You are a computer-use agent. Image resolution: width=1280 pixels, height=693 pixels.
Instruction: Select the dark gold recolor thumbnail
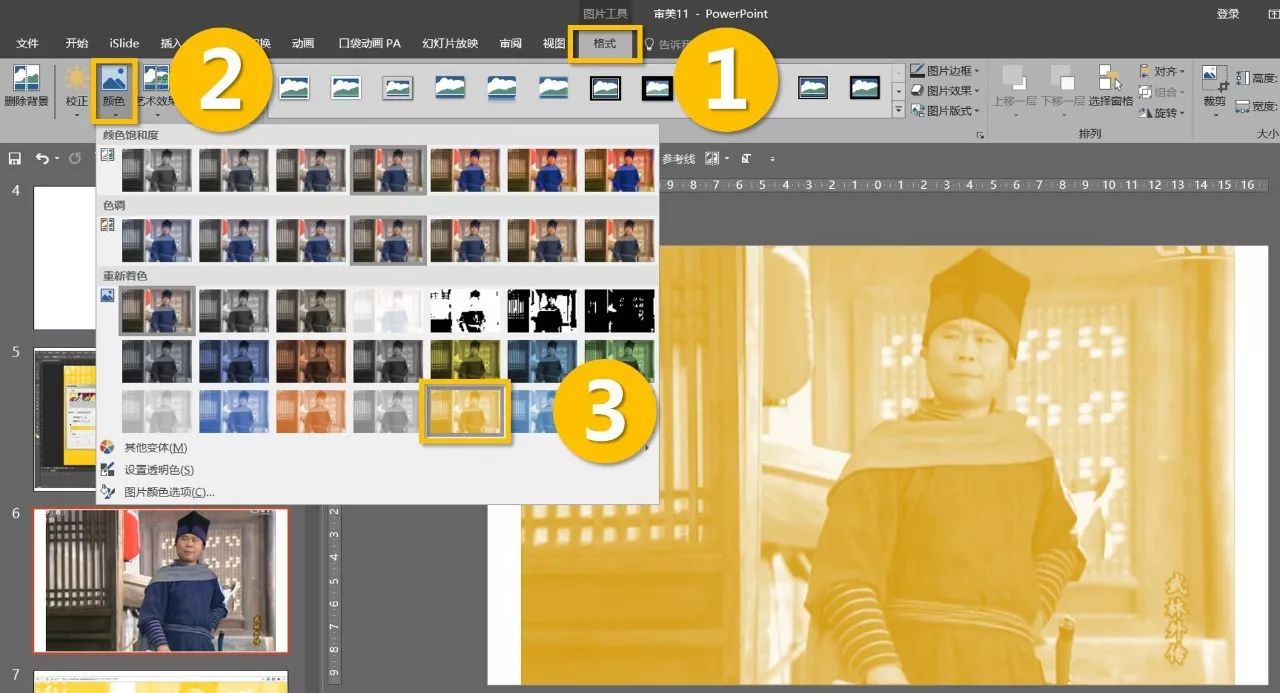click(x=465, y=361)
